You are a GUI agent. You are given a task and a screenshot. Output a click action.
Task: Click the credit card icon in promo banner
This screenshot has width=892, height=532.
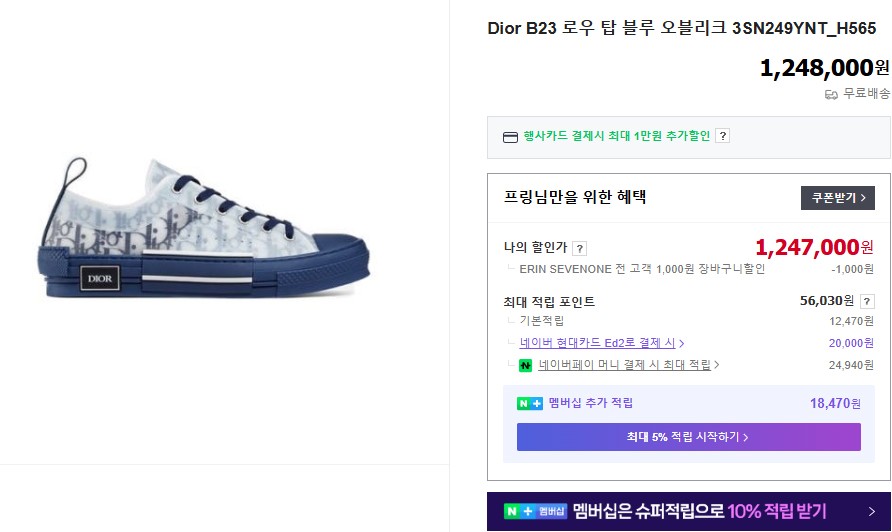pyautogui.click(x=510, y=137)
